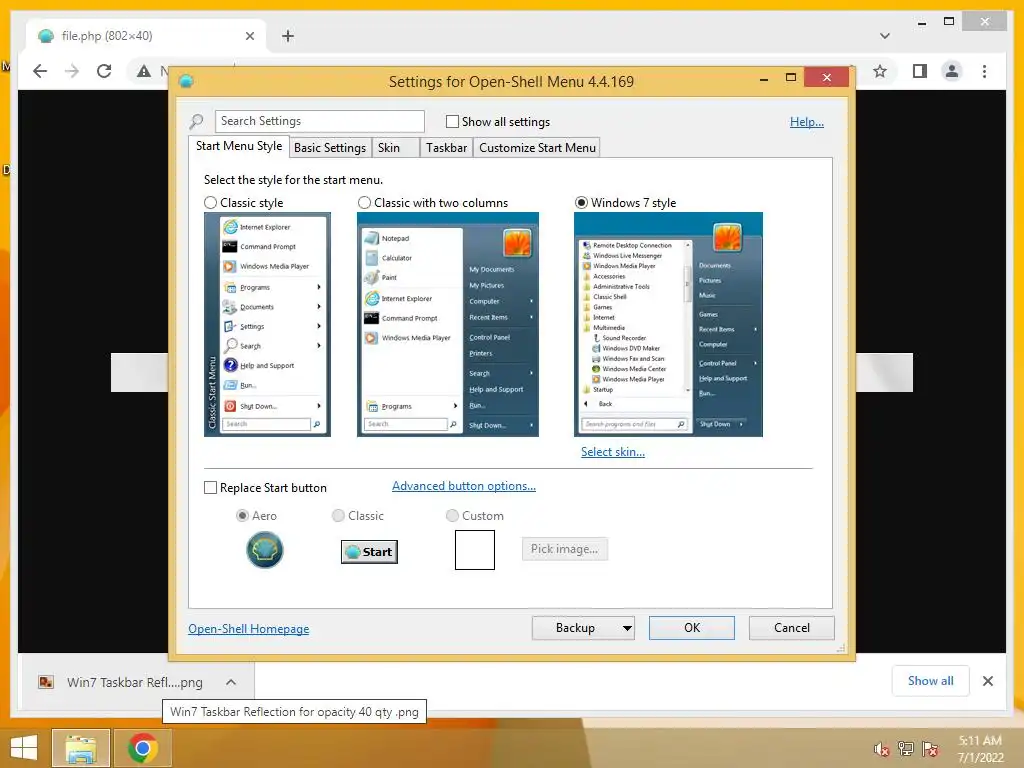This screenshot has width=1024, height=768.
Task: Click Chrome forward arrow button
Action: pos(72,71)
